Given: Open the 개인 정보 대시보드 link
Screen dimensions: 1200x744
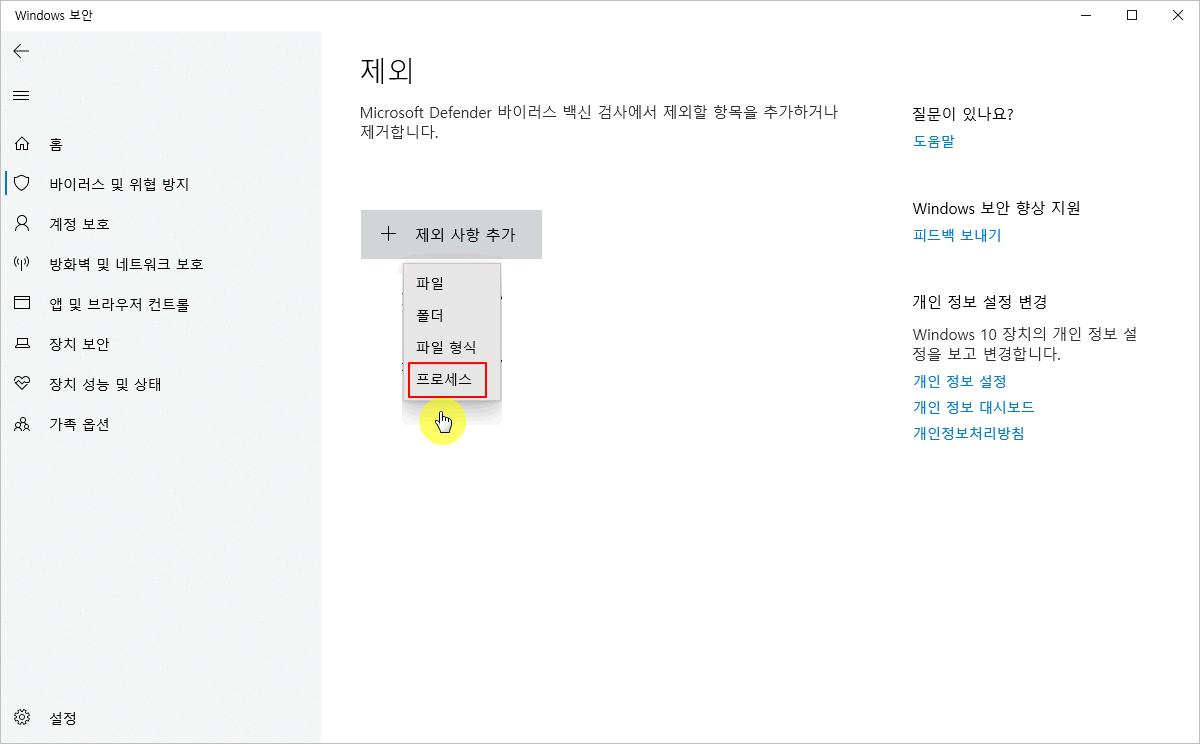Looking at the screenshot, I should [974, 407].
